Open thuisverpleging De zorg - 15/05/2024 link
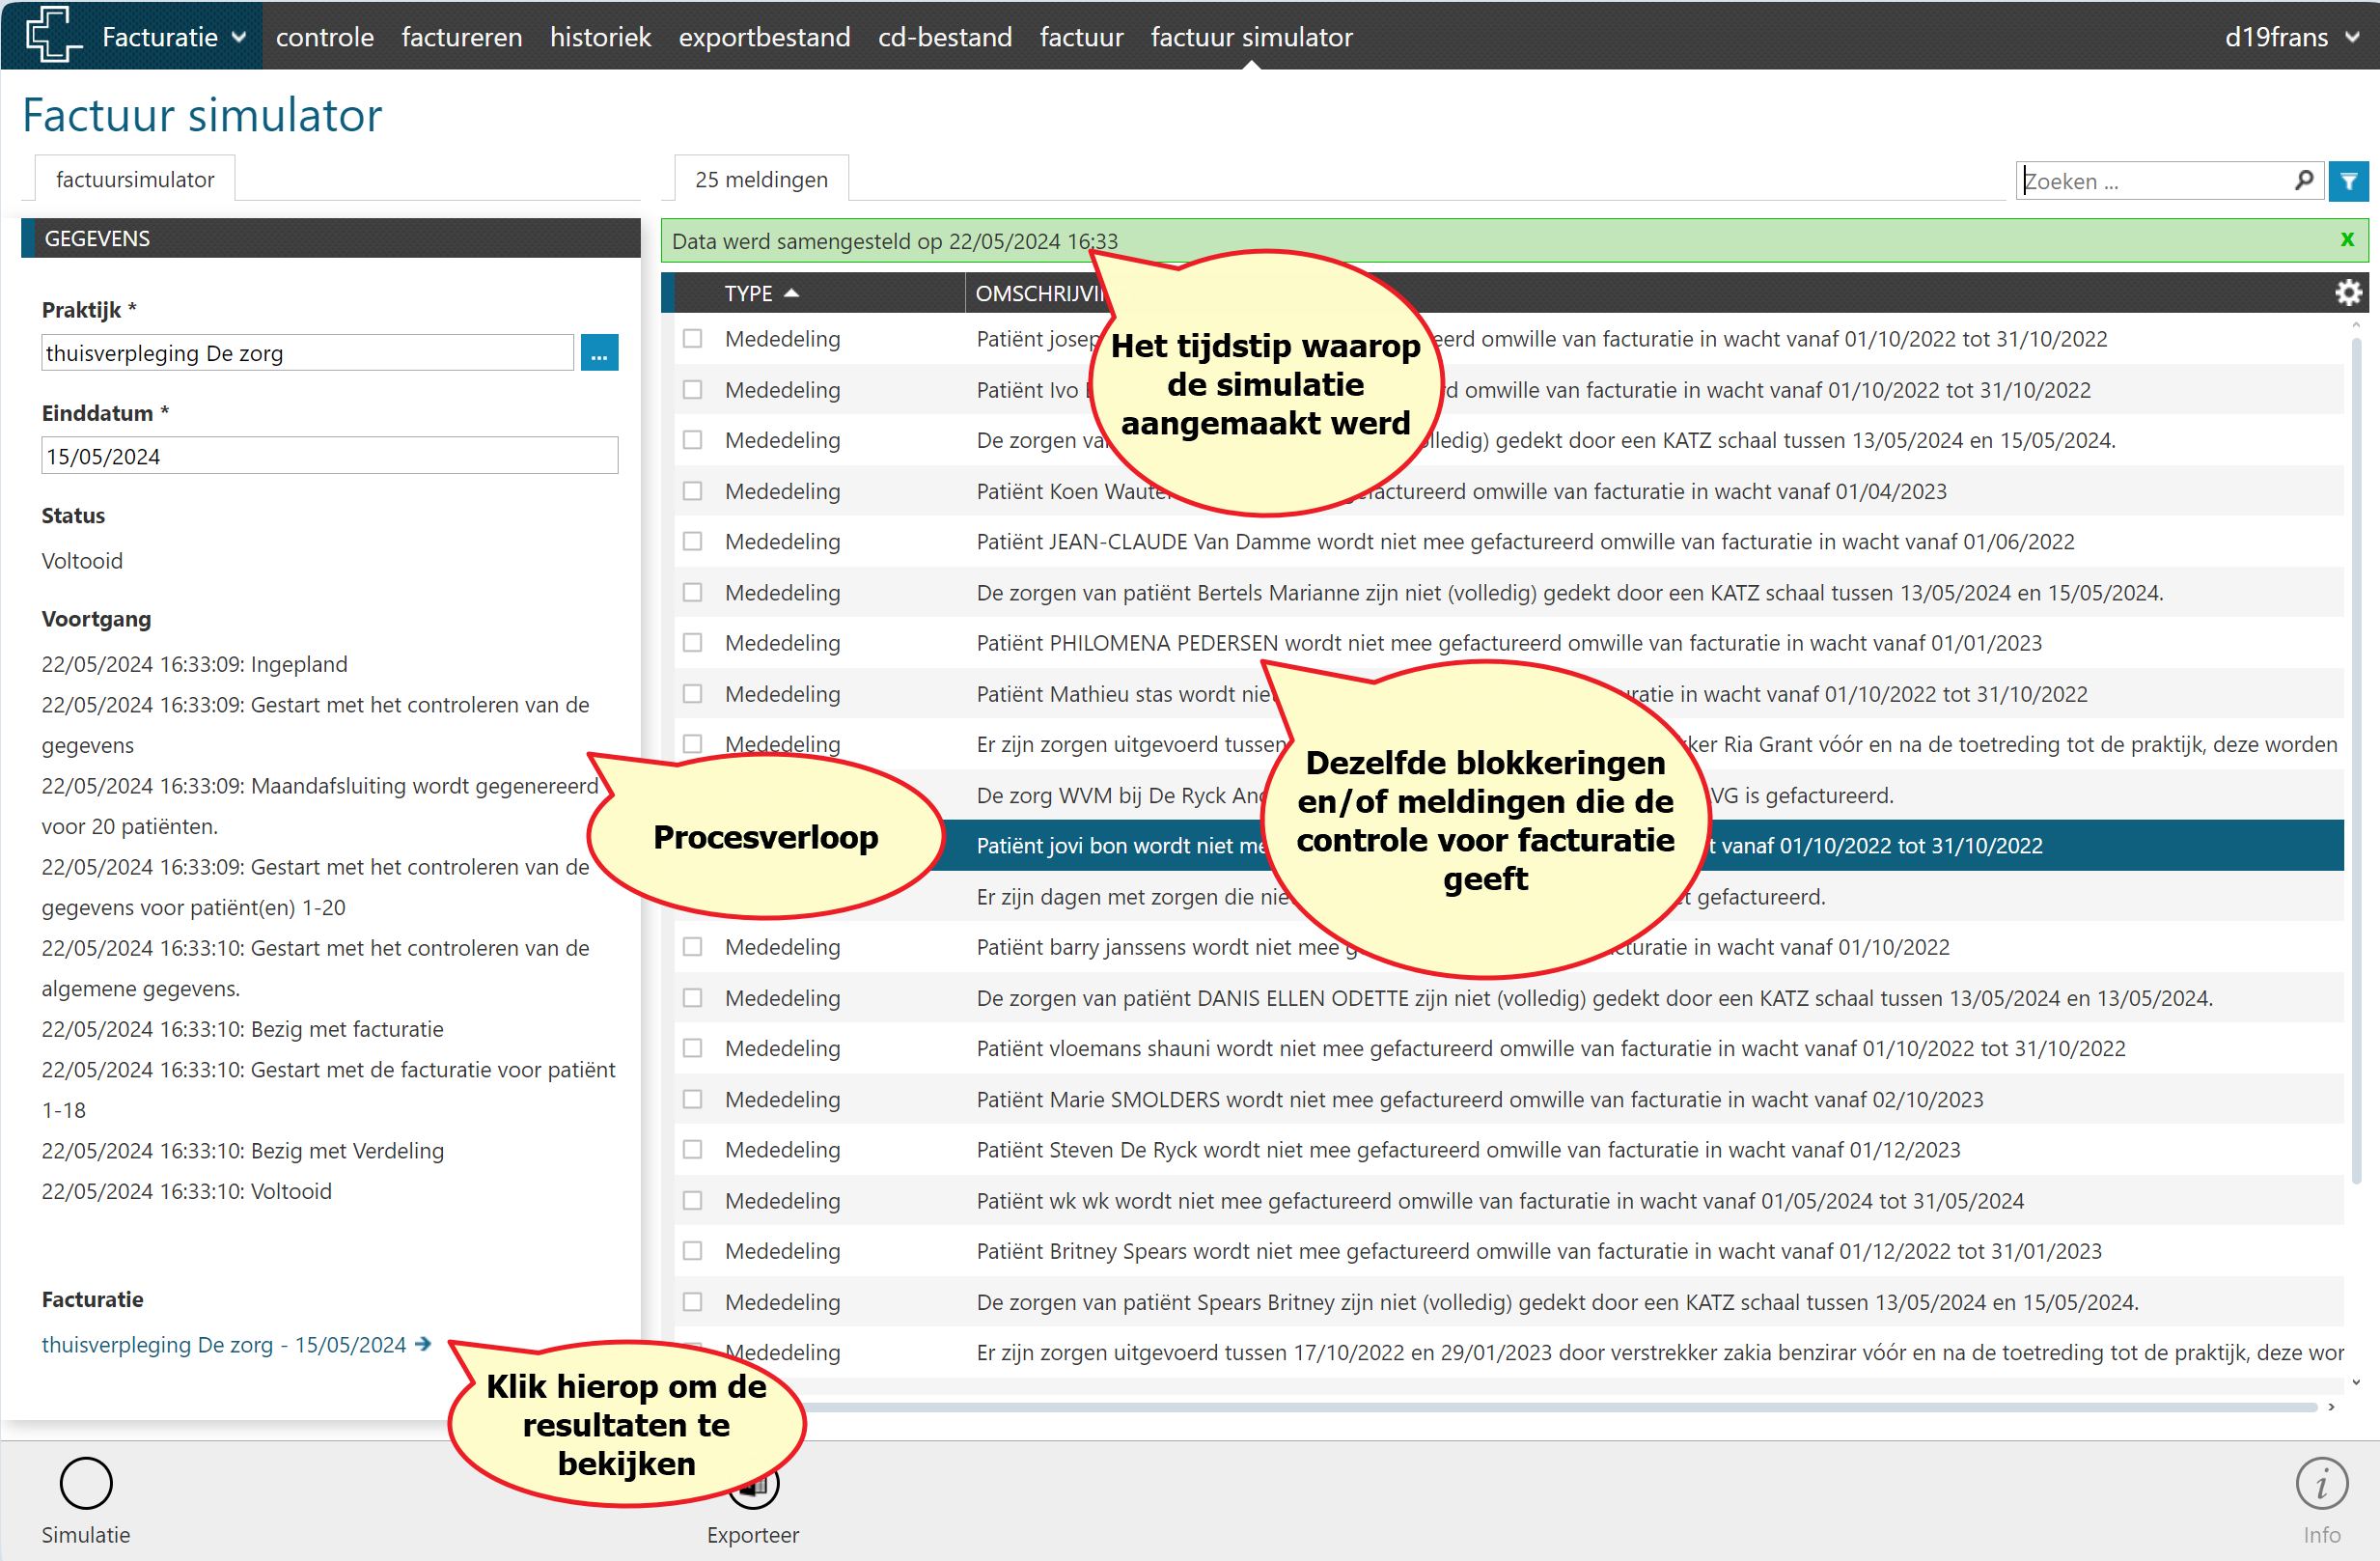The height and width of the screenshot is (1561, 2380). click(224, 1345)
